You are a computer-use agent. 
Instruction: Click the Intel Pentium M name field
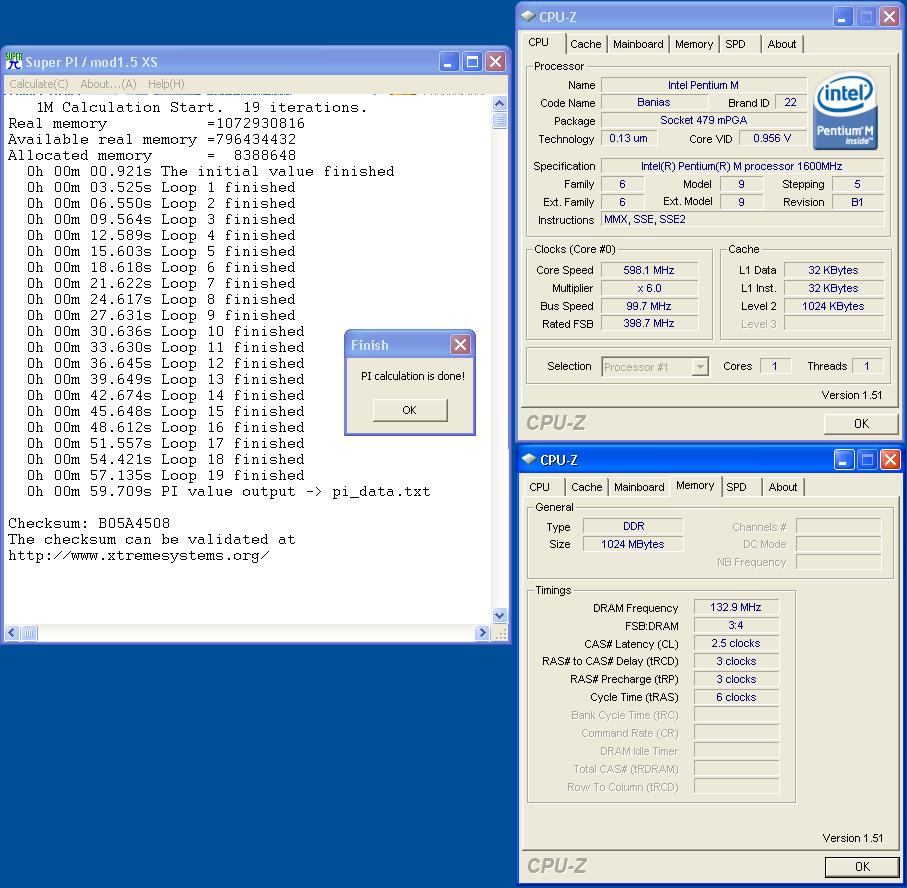click(703, 85)
